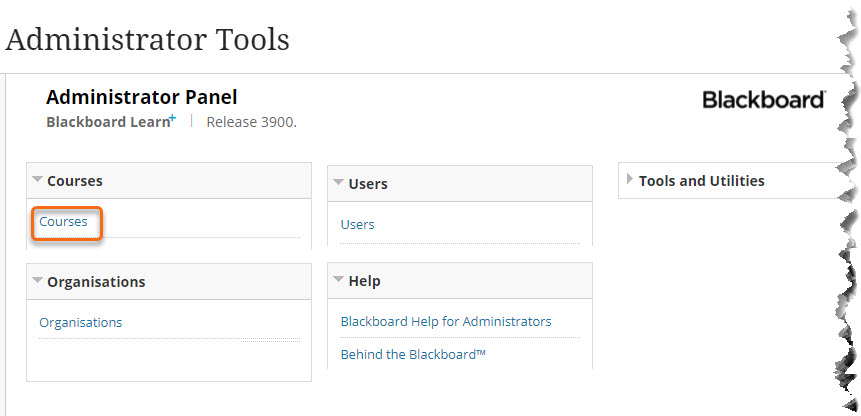
Task: Click the Organisations panel header text
Action: tap(96, 282)
